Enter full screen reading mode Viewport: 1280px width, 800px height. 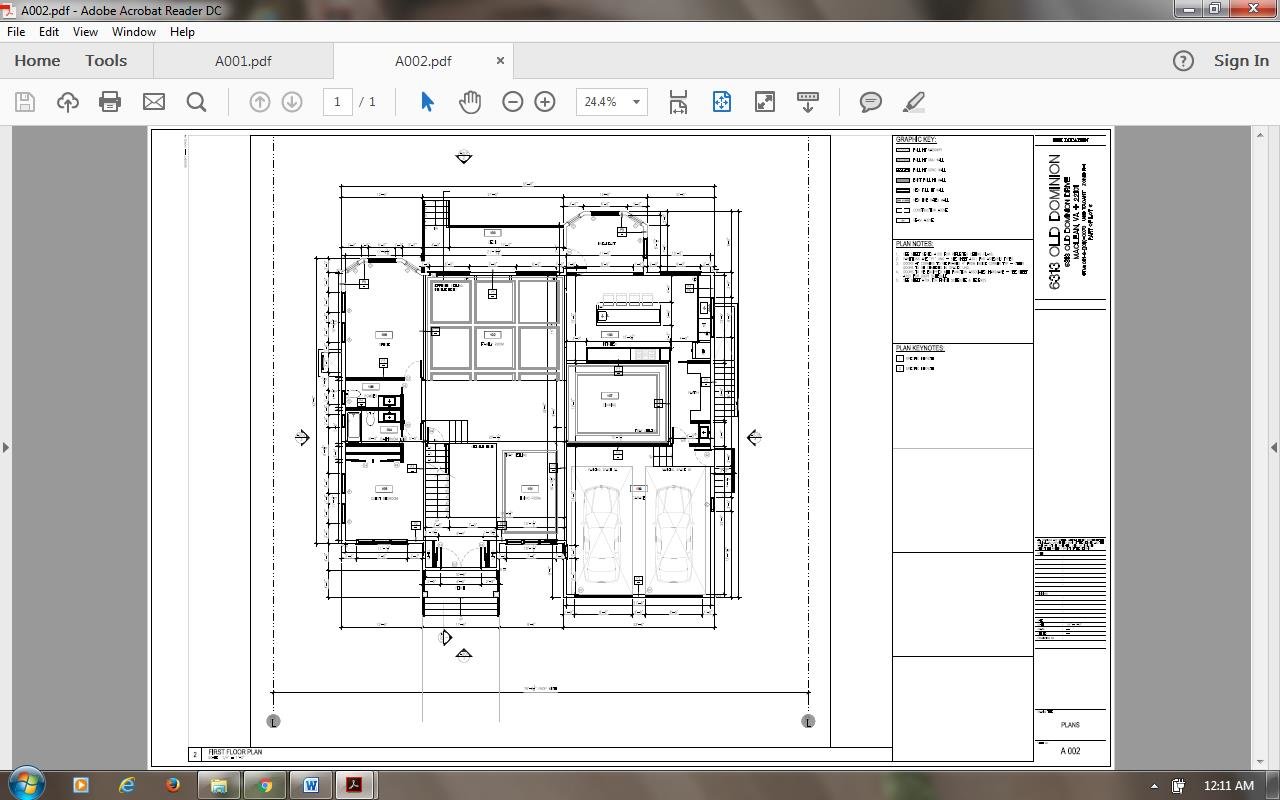pyautogui.click(x=763, y=101)
